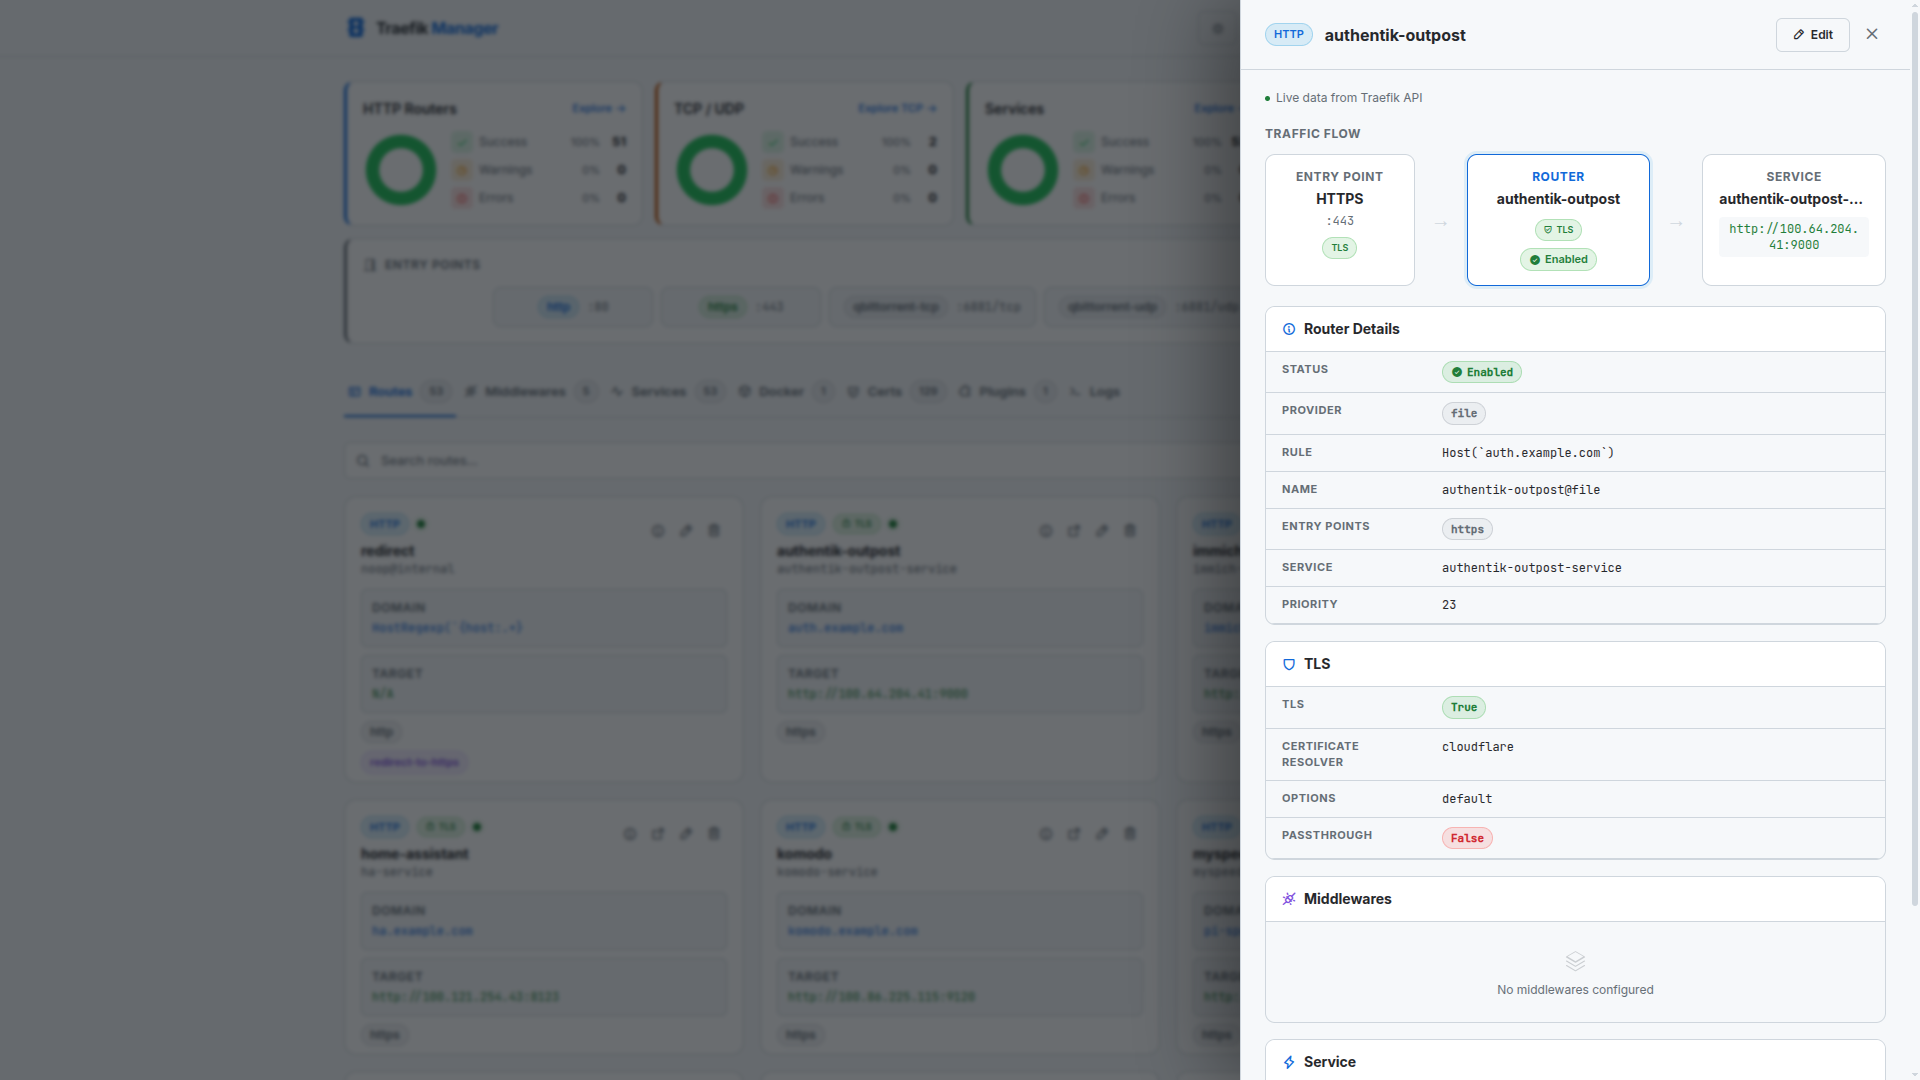This screenshot has height=1080, width=1920.
Task: Click the shield icon beside the TLS heading
Action: tap(1289, 664)
